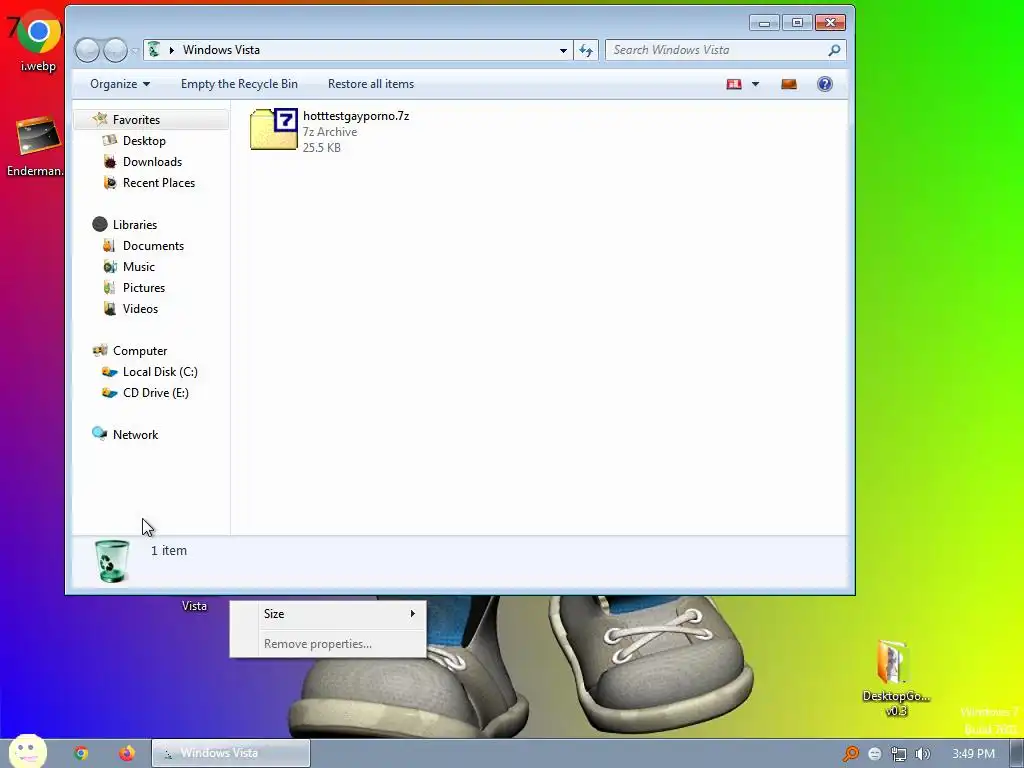Open the network tray icon
This screenshot has width=1024, height=768.
[x=899, y=754]
